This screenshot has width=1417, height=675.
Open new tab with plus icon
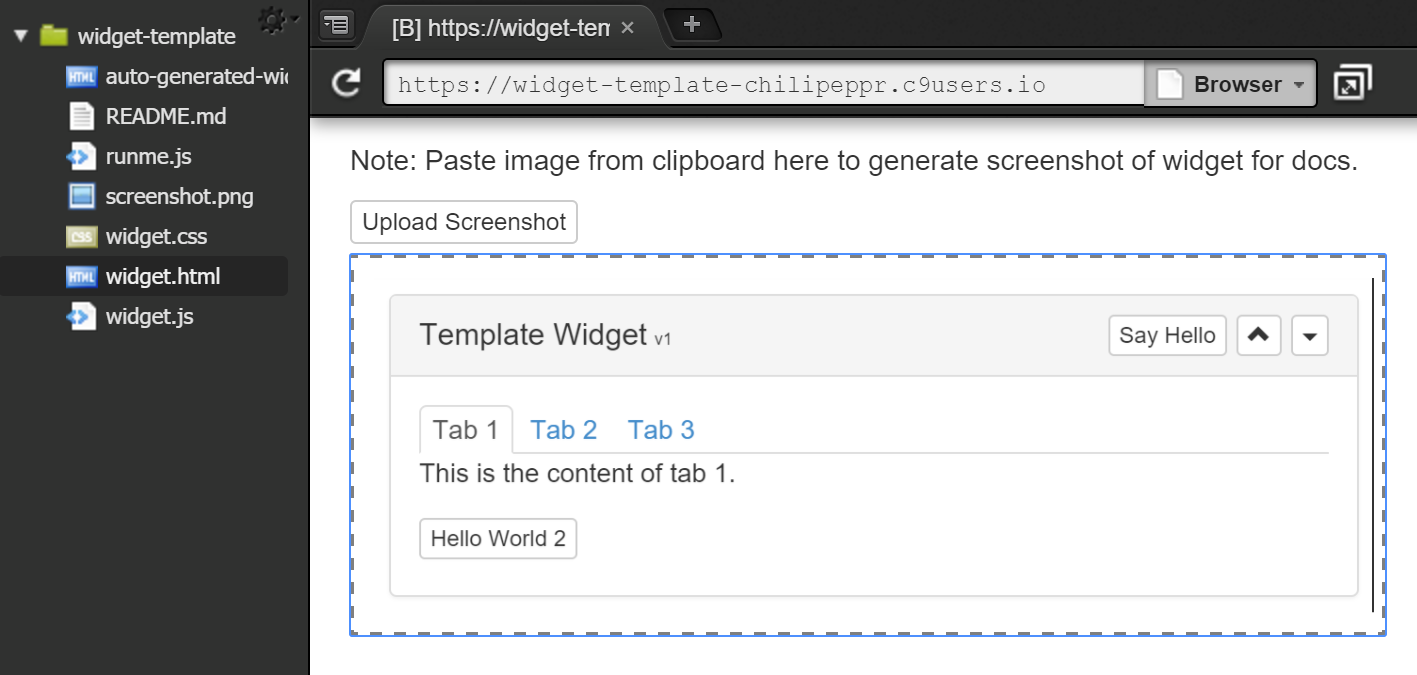click(x=691, y=25)
